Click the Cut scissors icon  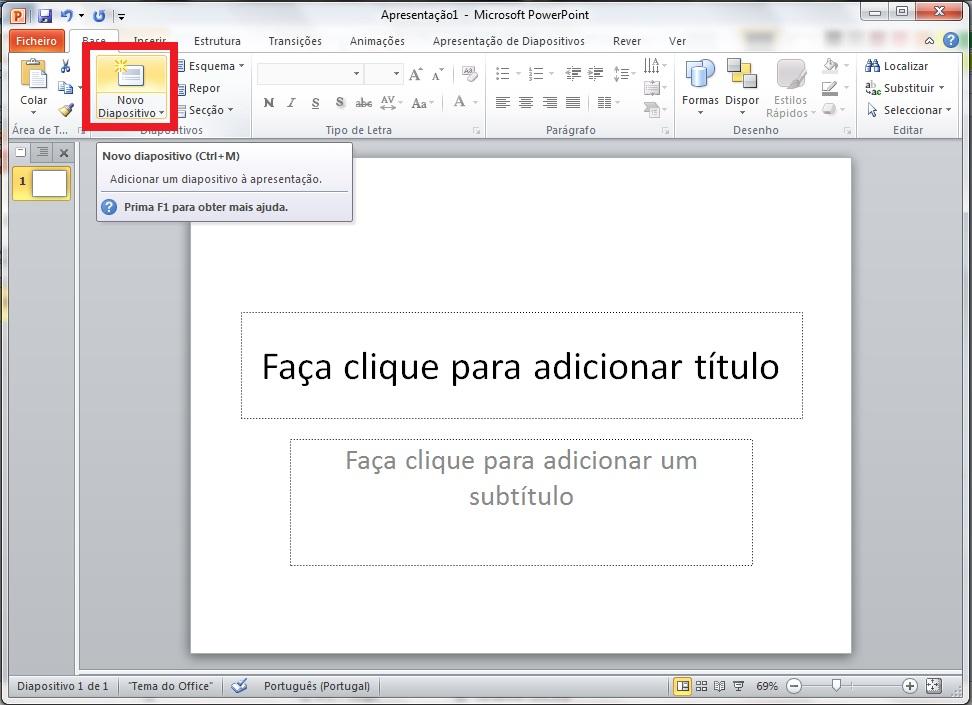click(x=66, y=66)
